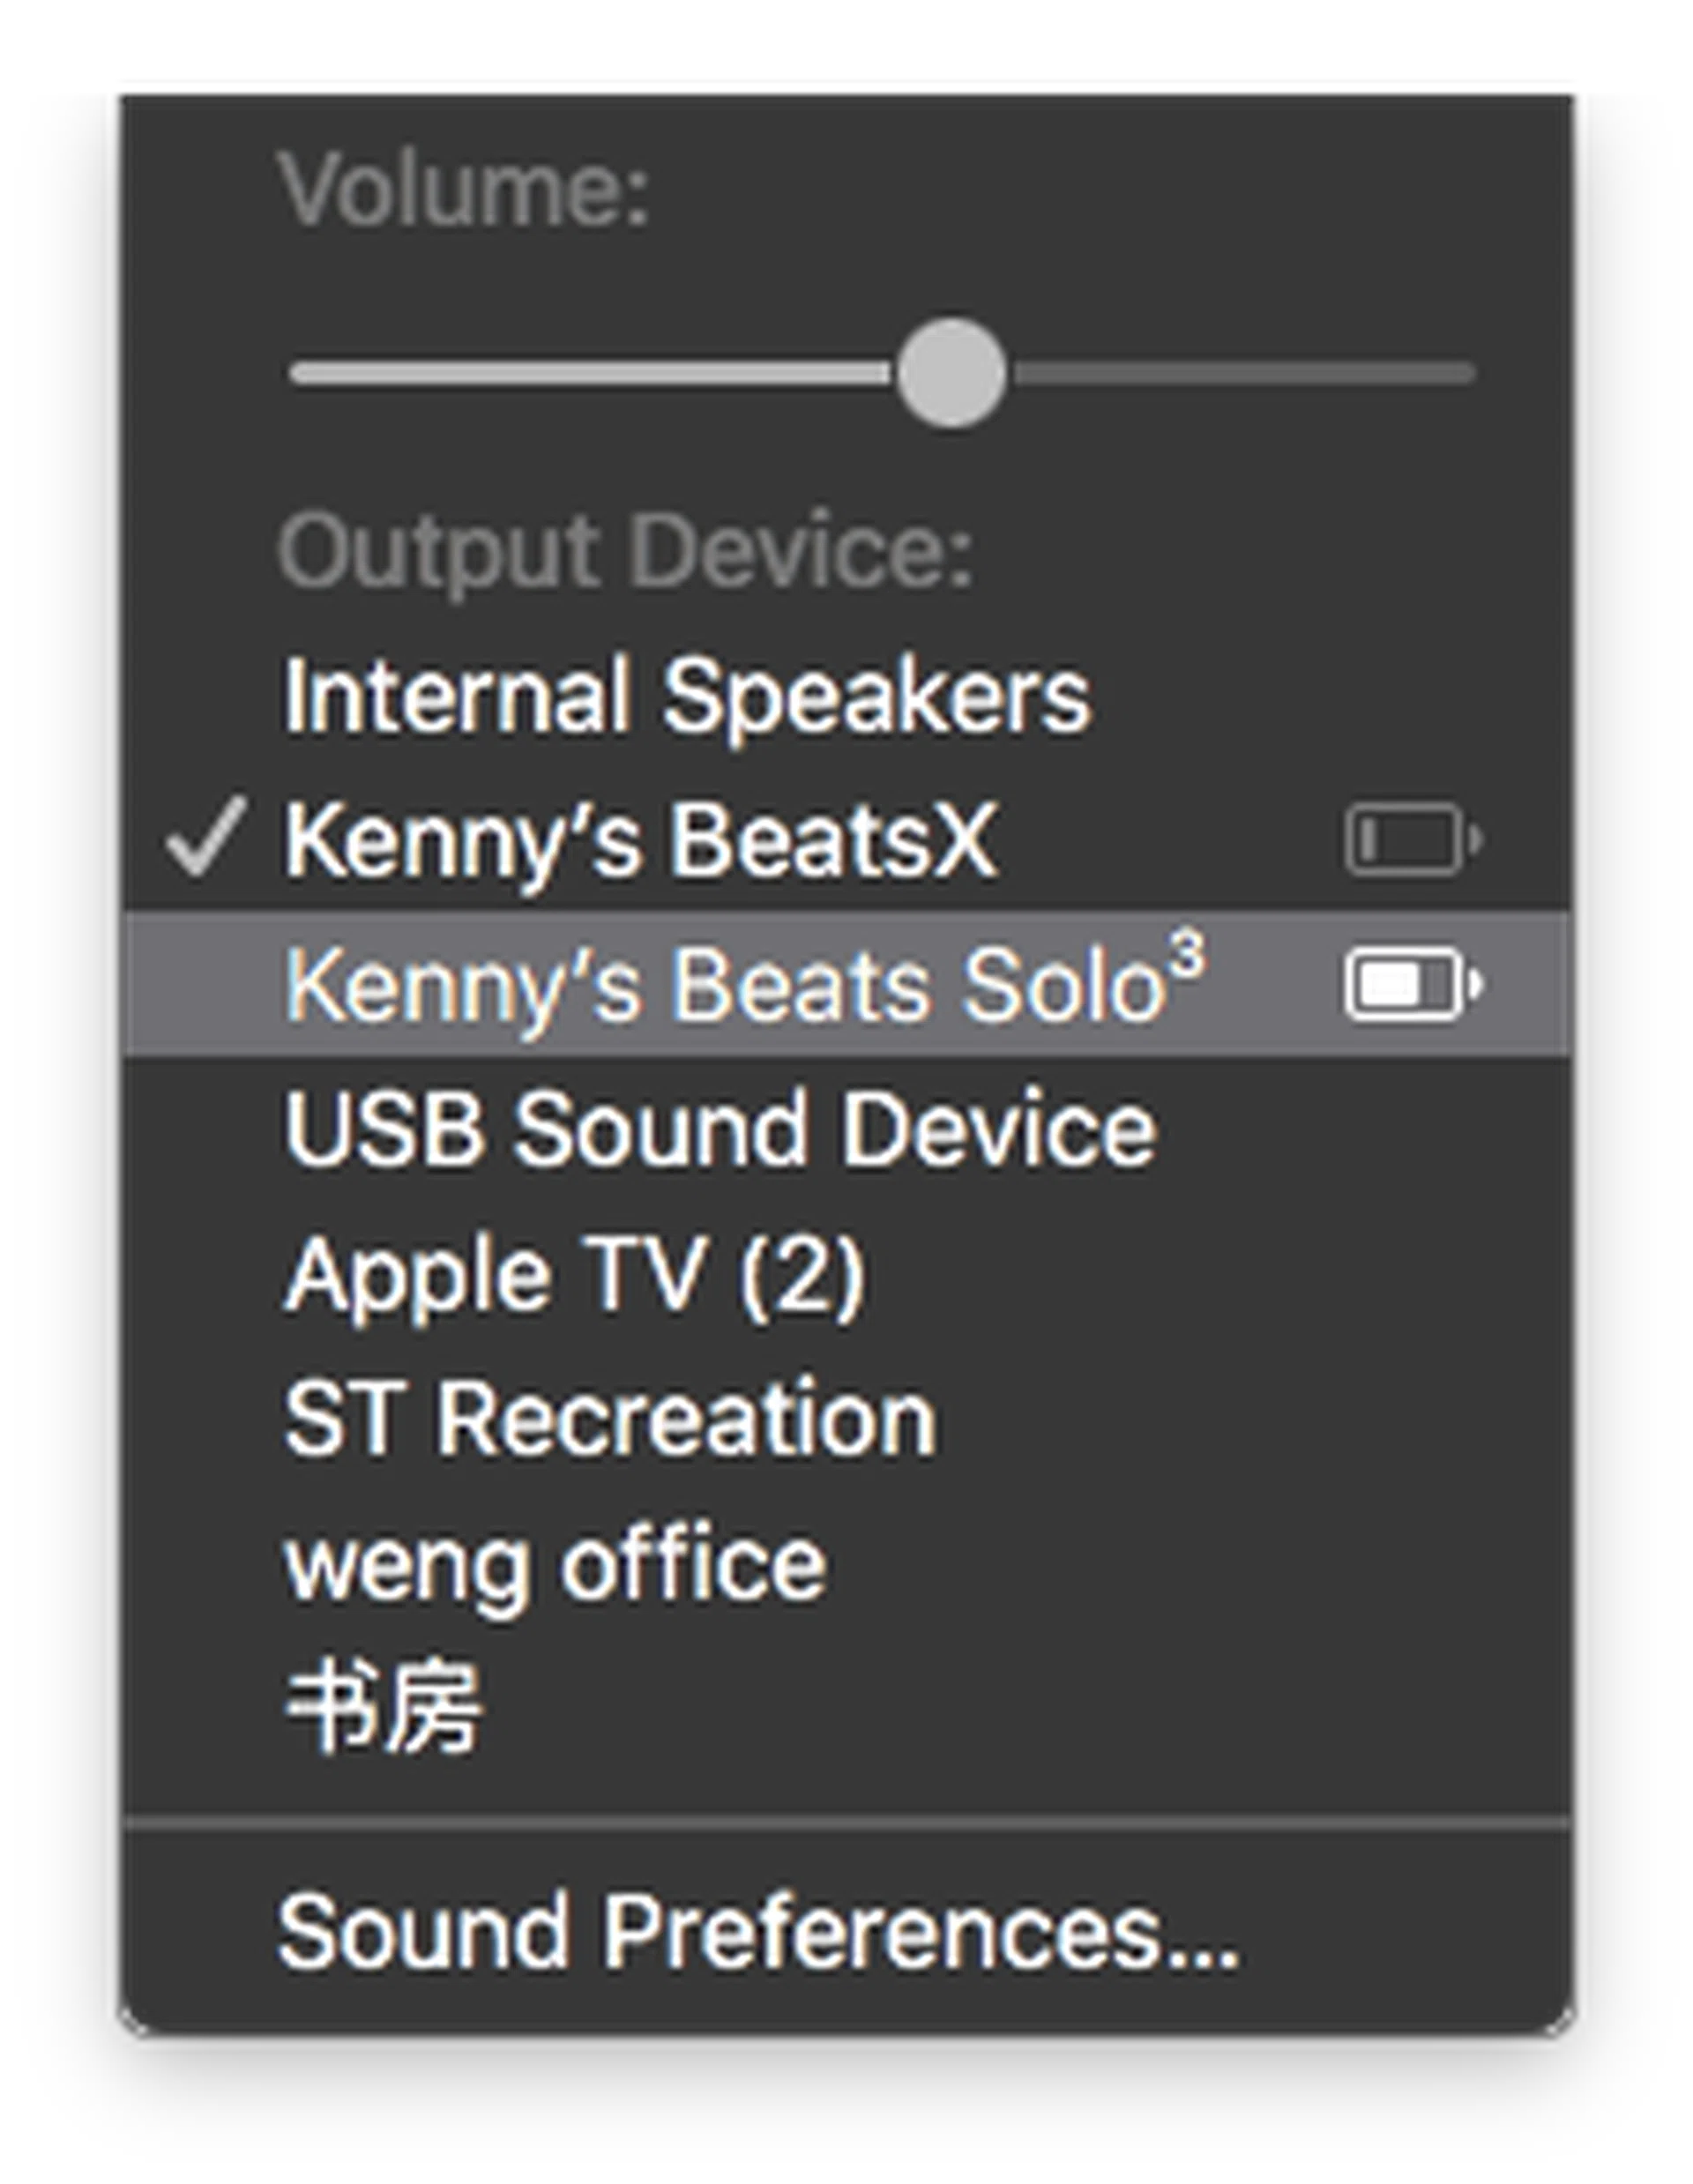
Task: Click the low battery icon for BeatsX
Action: (x=1412, y=839)
